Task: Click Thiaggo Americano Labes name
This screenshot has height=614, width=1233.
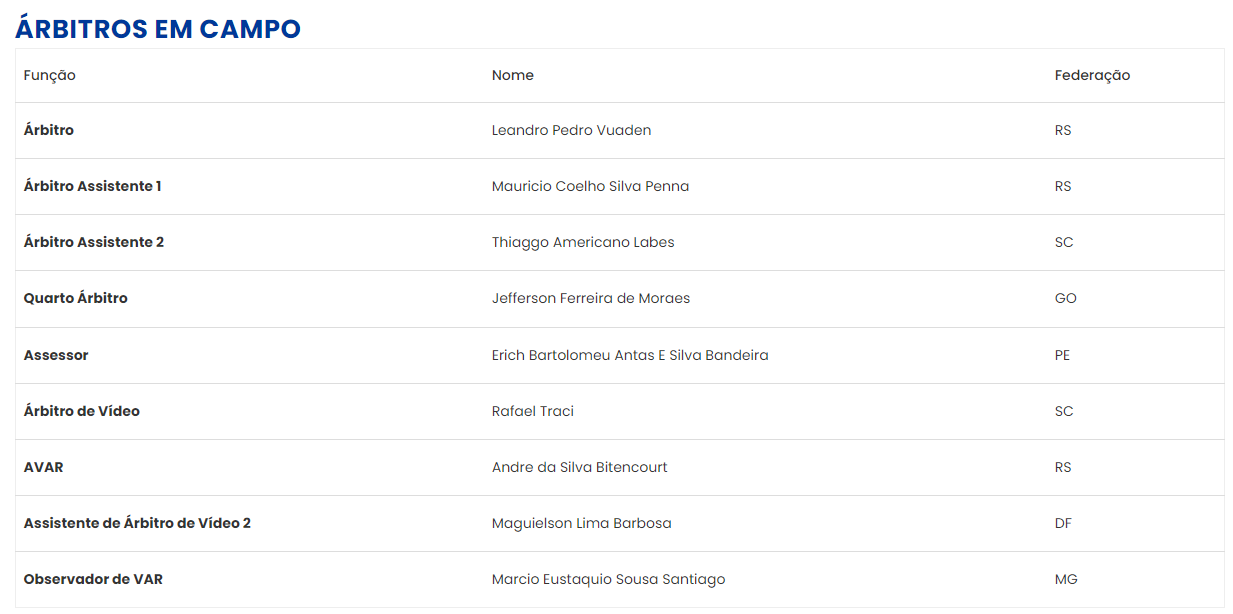Action: click(583, 243)
